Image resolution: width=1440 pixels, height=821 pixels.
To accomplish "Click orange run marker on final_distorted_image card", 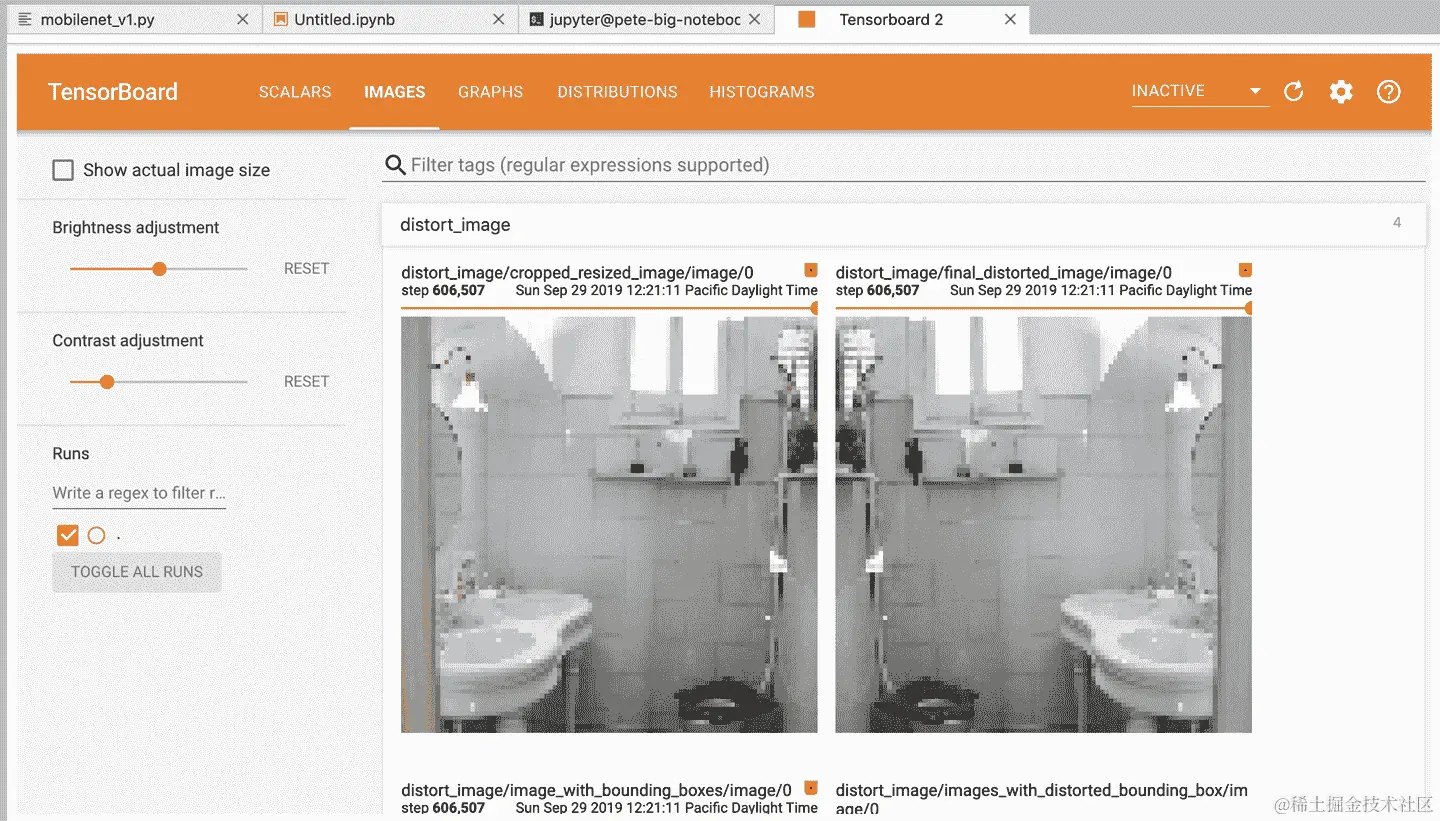I will coord(1245,270).
